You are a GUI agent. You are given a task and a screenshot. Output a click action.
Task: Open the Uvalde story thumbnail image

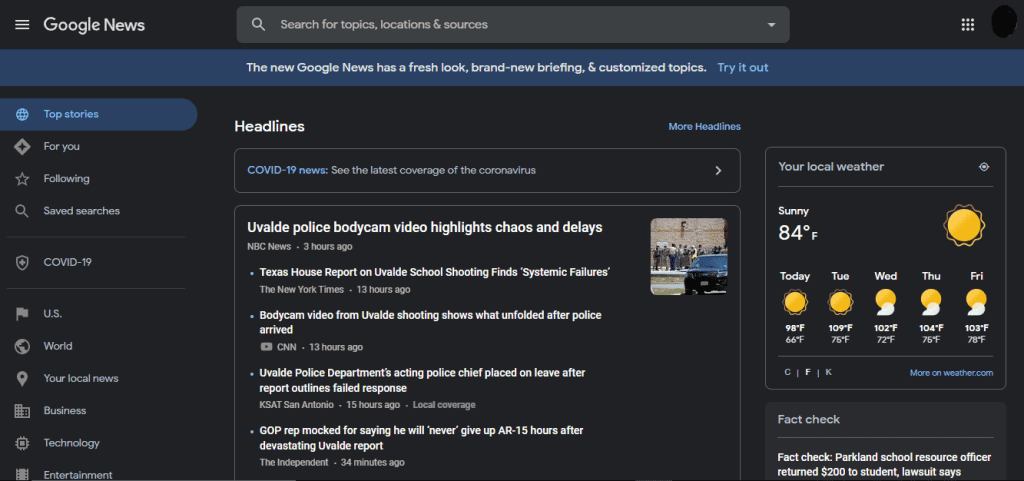pos(689,256)
